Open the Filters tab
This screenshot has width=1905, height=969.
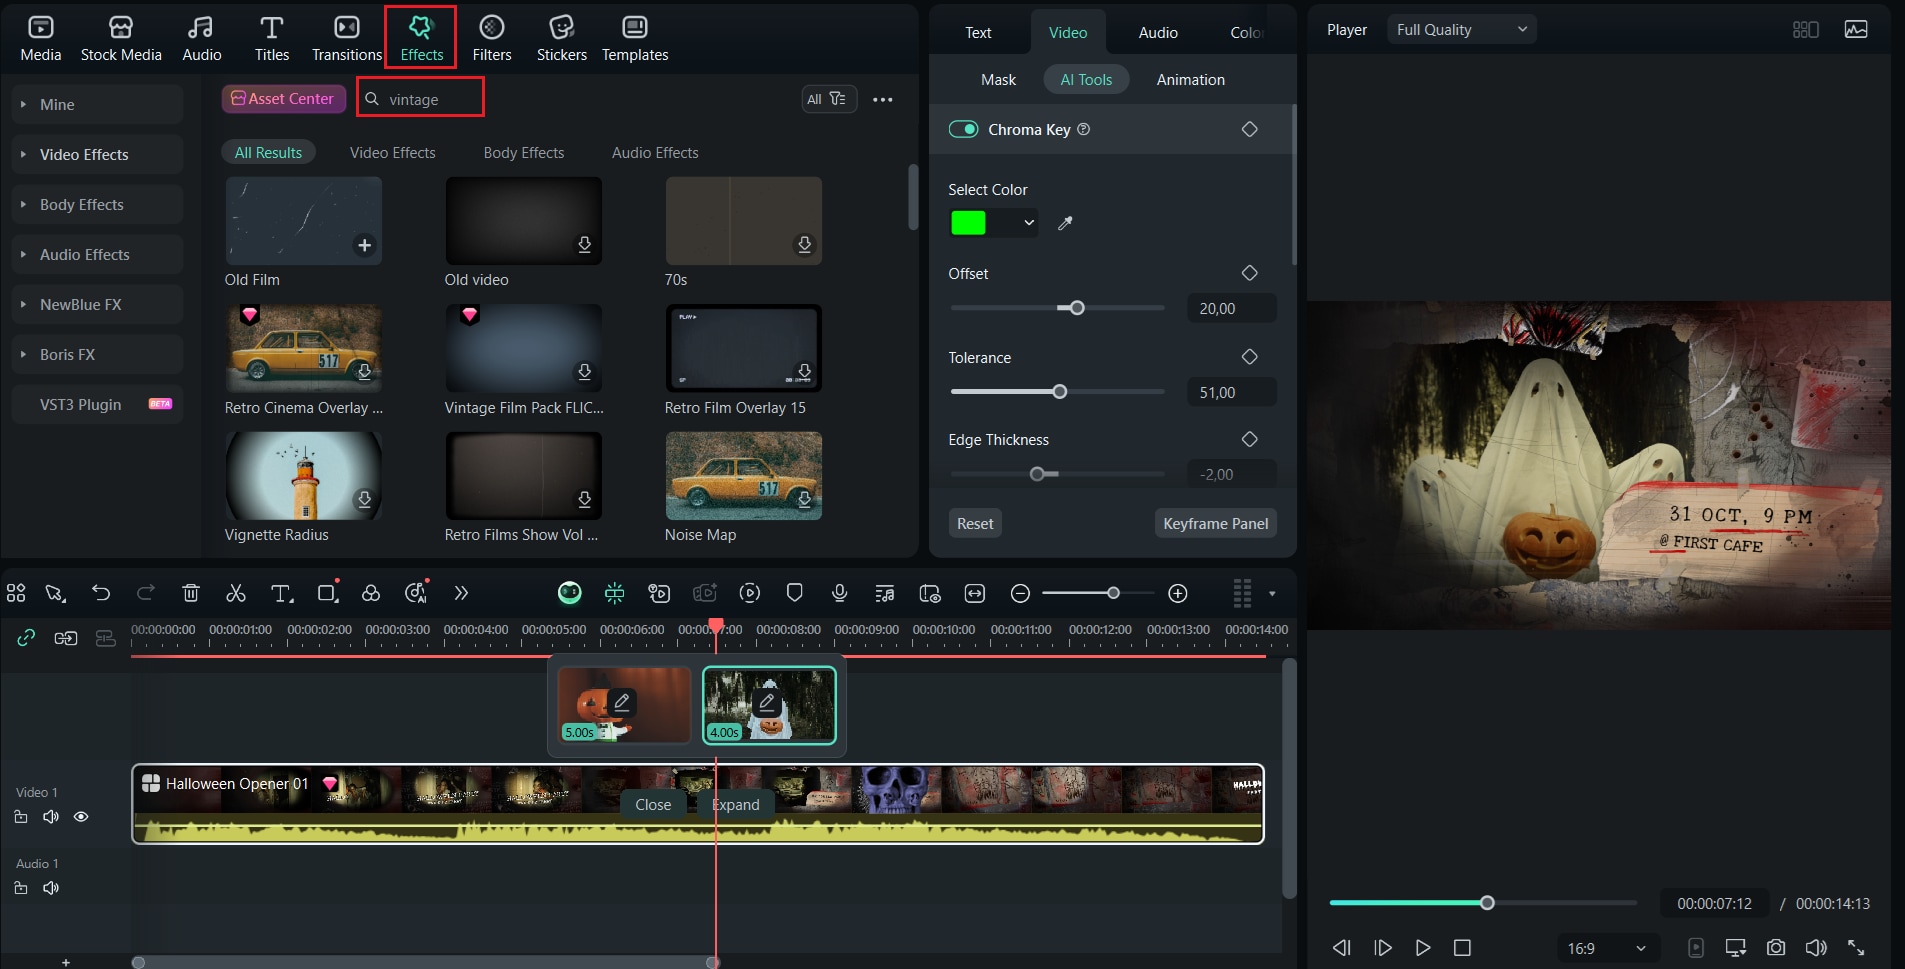pyautogui.click(x=492, y=39)
